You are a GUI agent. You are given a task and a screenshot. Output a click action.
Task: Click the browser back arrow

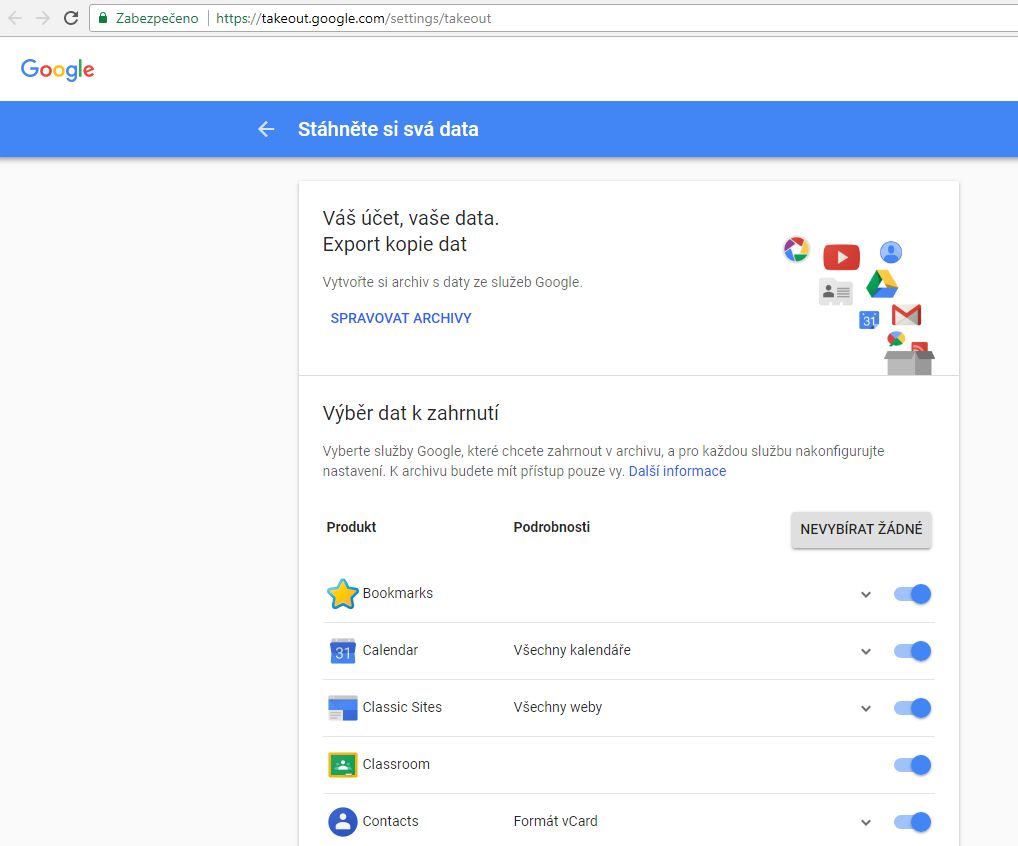click(x=15, y=18)
